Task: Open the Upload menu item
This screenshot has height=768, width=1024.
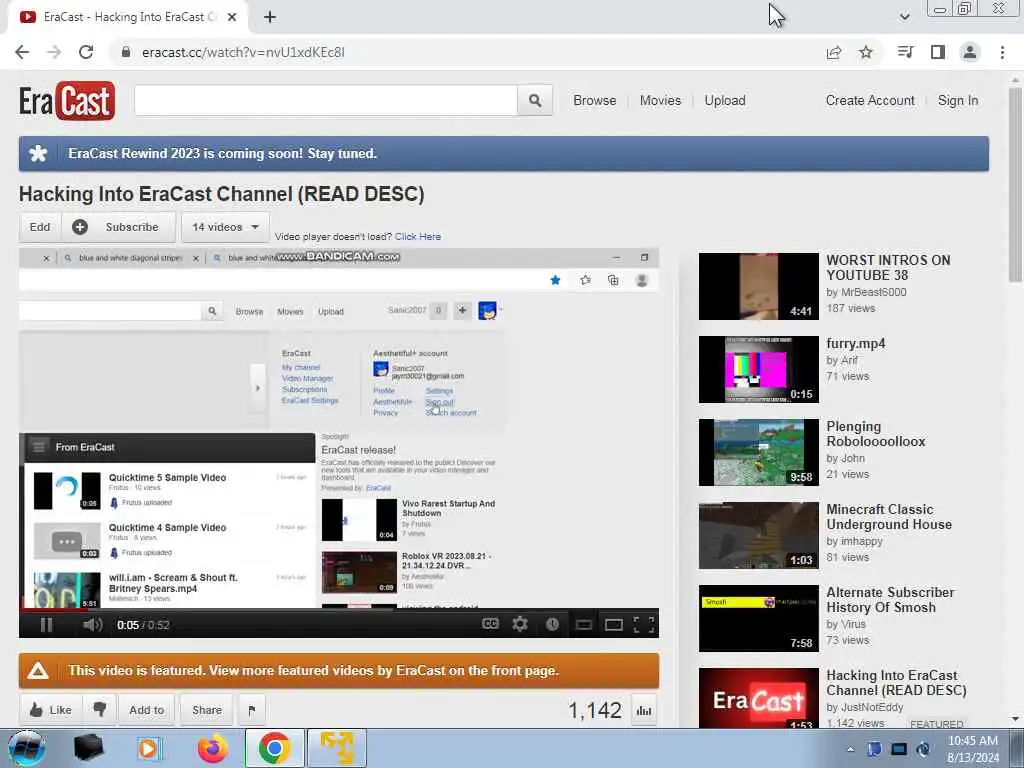Action: pyautogui.click(x=725, y=101)
